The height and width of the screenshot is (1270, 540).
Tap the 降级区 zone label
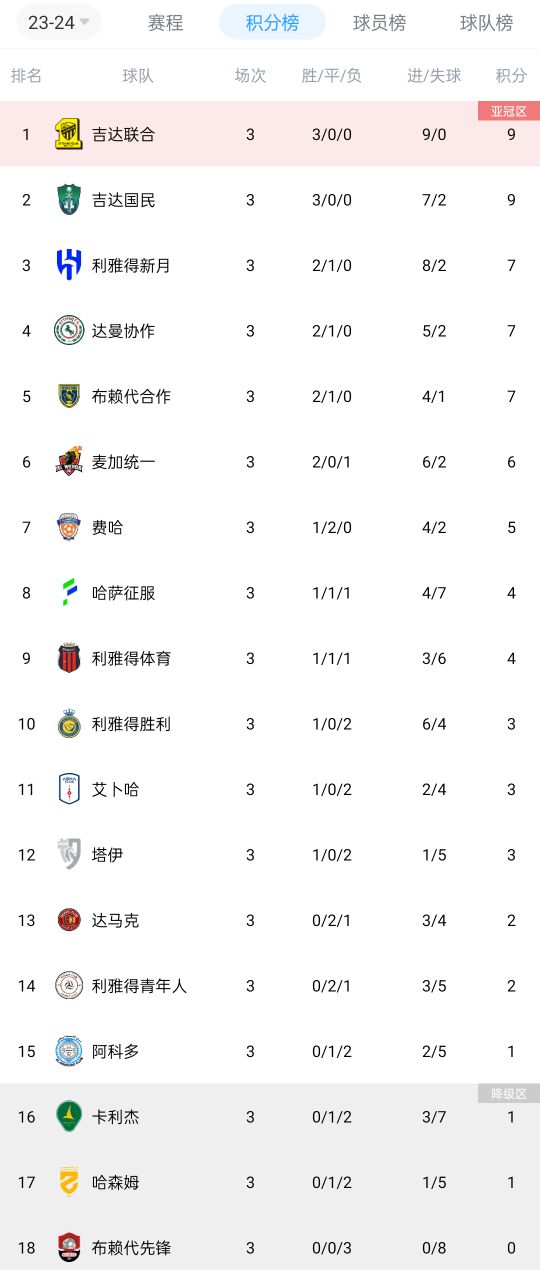click(509, 1093)
